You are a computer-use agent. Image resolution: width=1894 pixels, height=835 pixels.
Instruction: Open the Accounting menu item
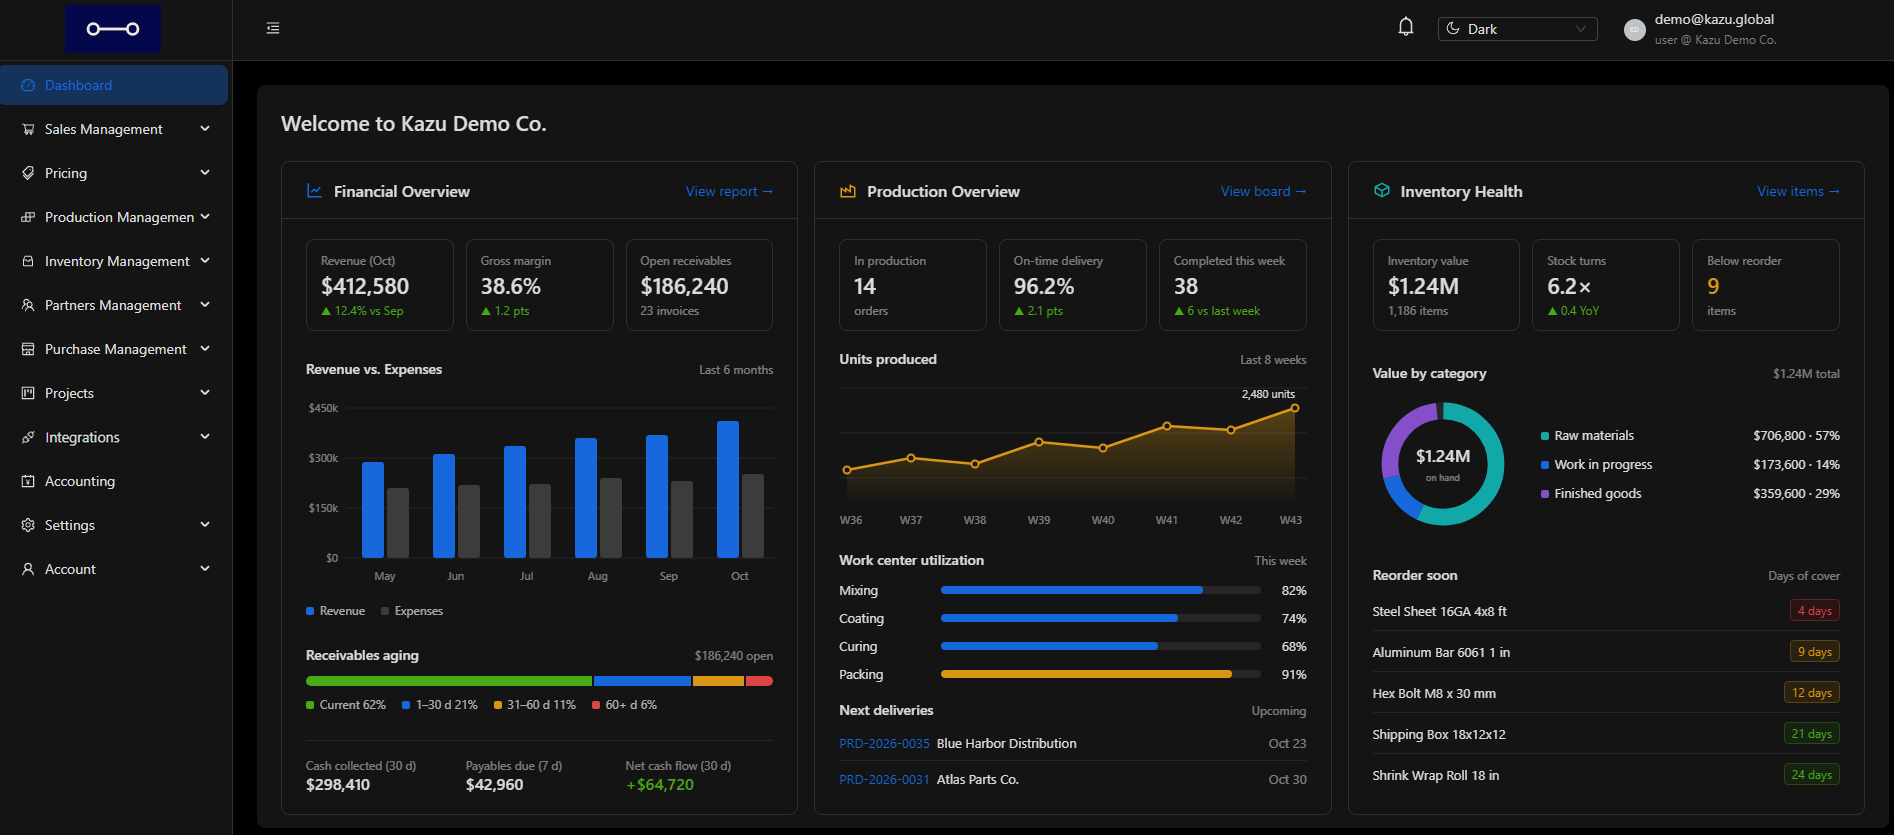click(114, 481)
